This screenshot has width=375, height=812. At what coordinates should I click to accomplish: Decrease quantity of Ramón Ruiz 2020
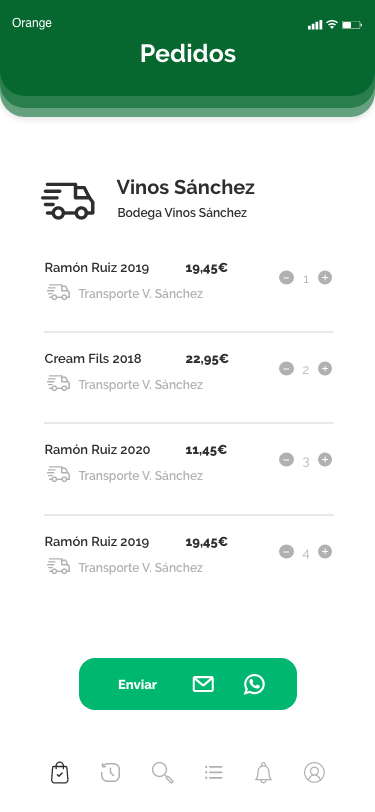pos(286,460)
